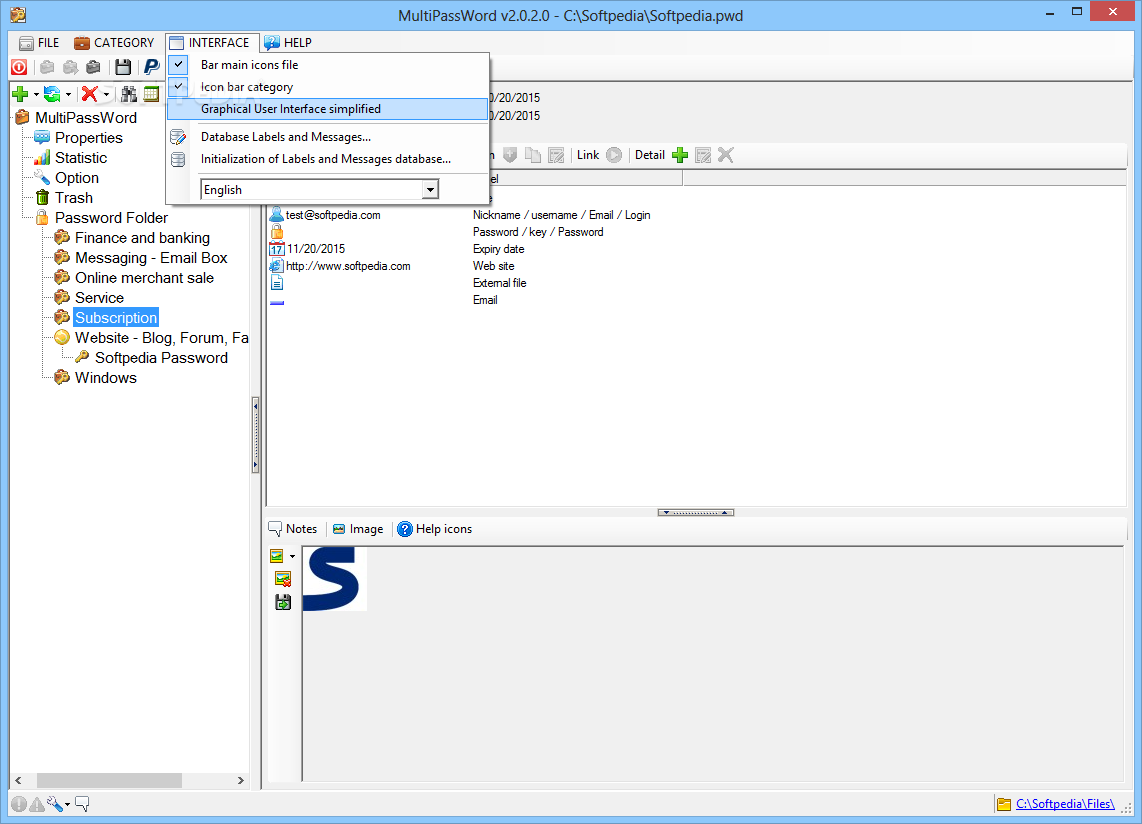Screen dimensions: 1142x824
Task: Click the load image icon in image panel
Action: (277, 556)
